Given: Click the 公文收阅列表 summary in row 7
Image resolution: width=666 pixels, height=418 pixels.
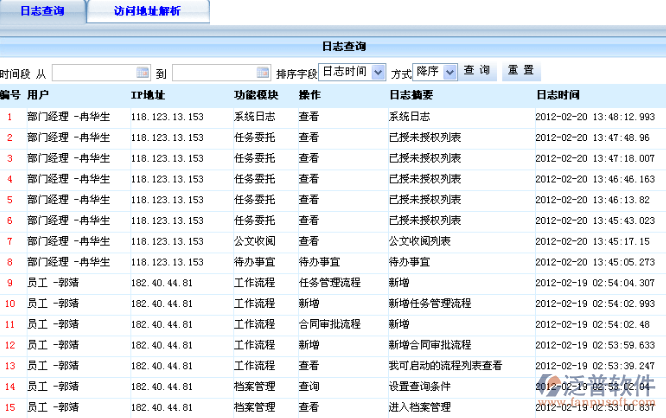Looking at the screenshot, I should (419, 241).
